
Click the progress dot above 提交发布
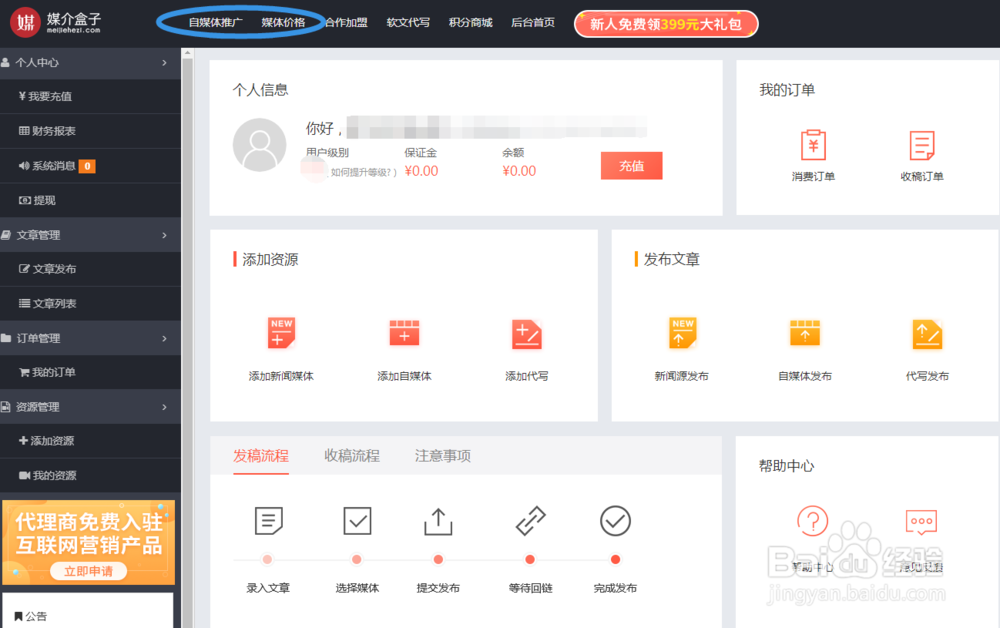point(438,560)
